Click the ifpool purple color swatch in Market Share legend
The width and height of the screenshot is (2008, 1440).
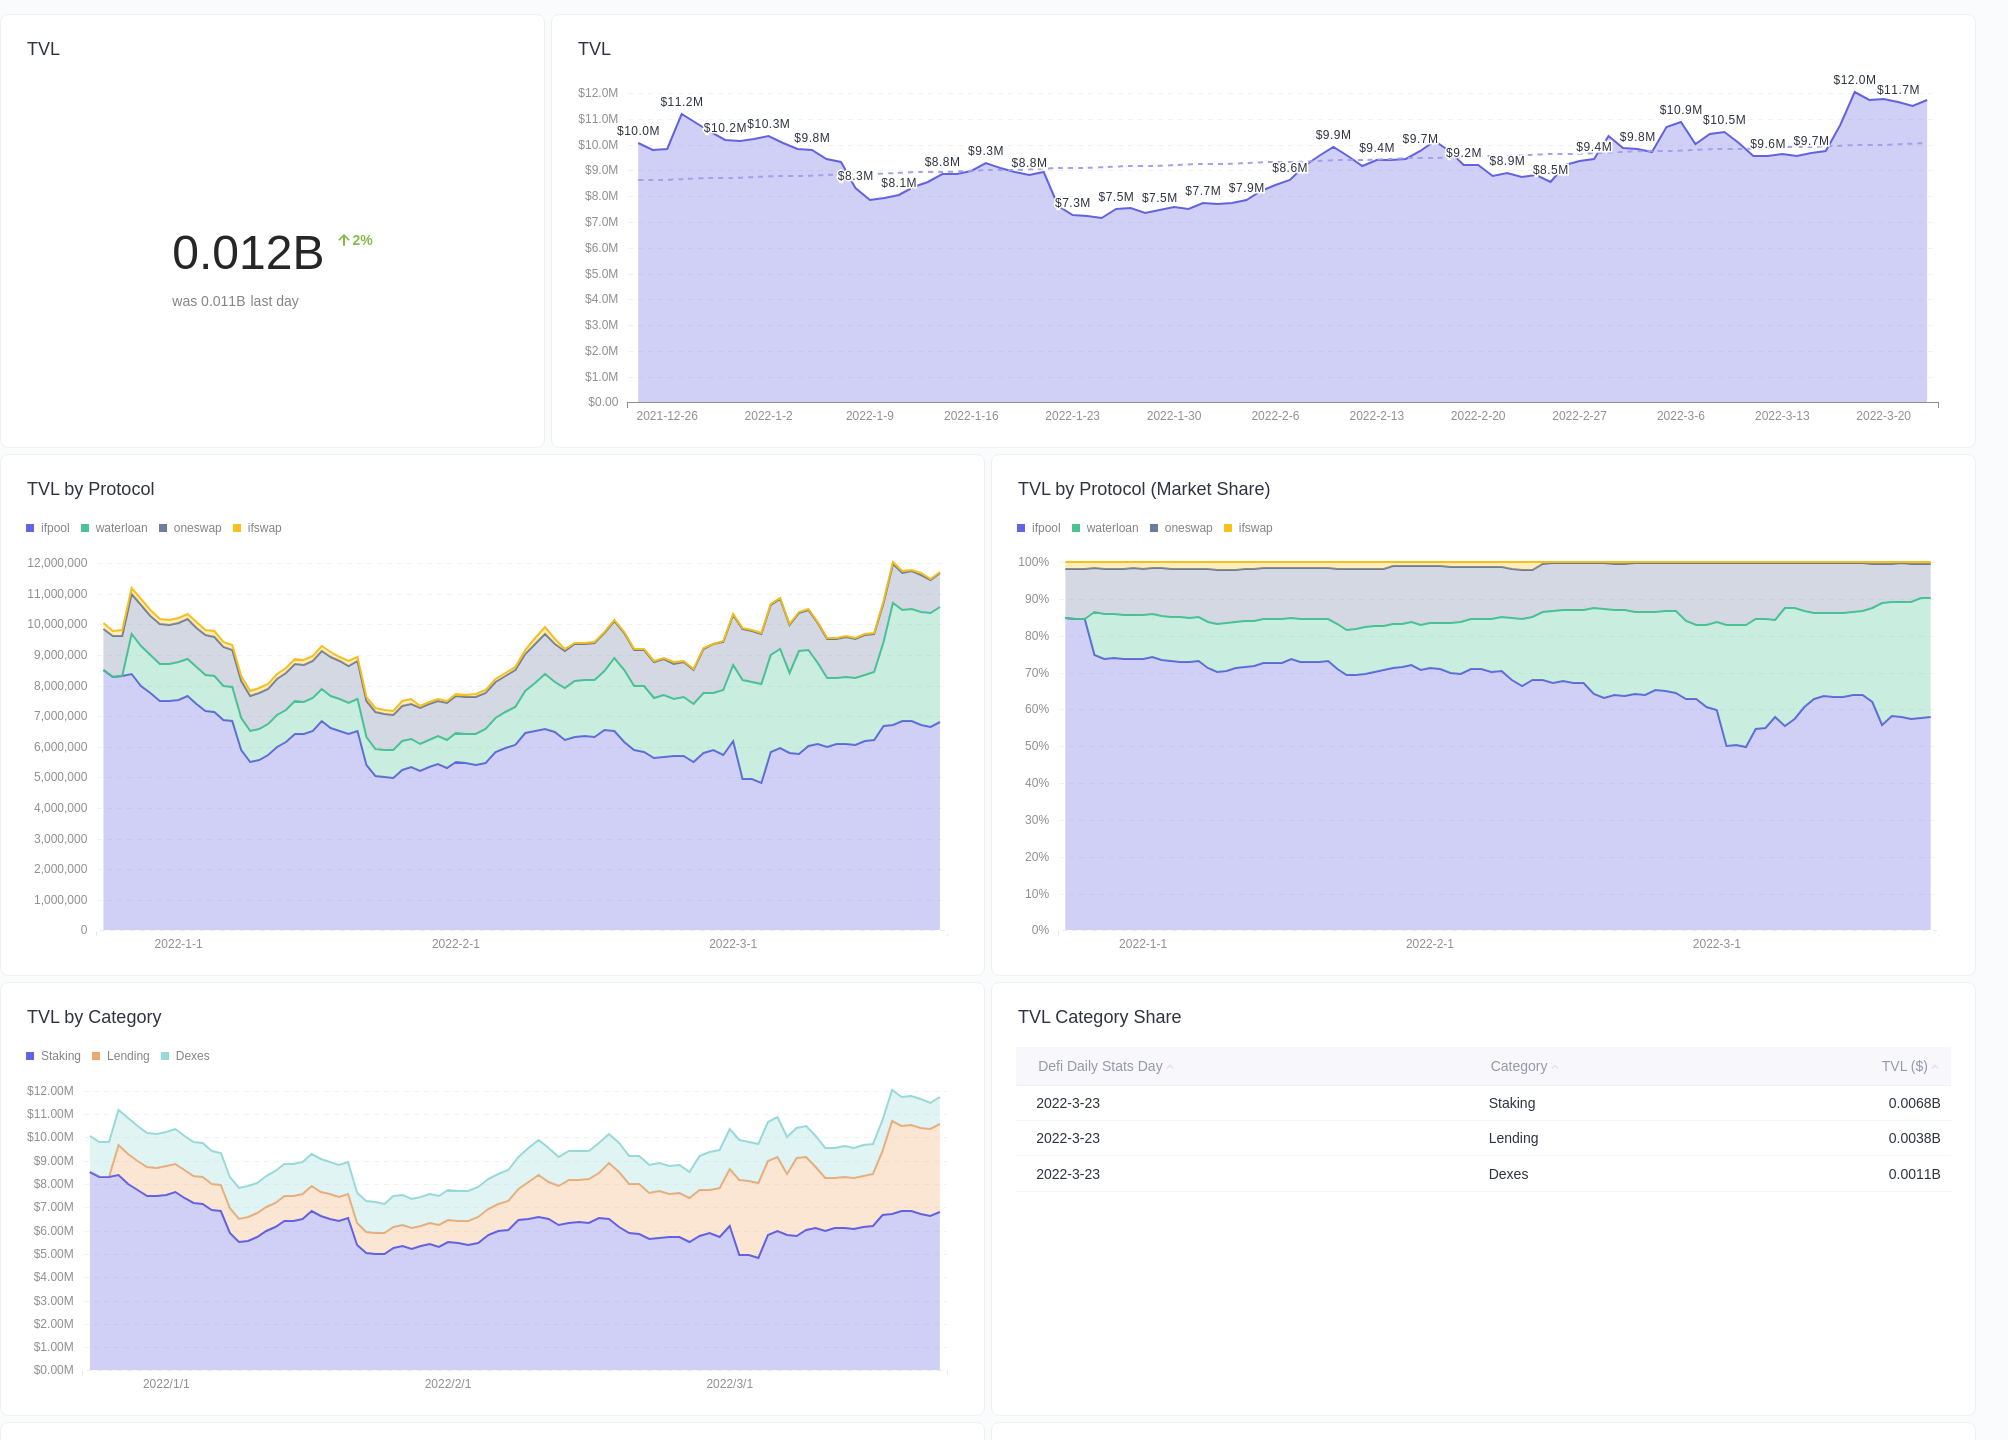[1021, 527]
